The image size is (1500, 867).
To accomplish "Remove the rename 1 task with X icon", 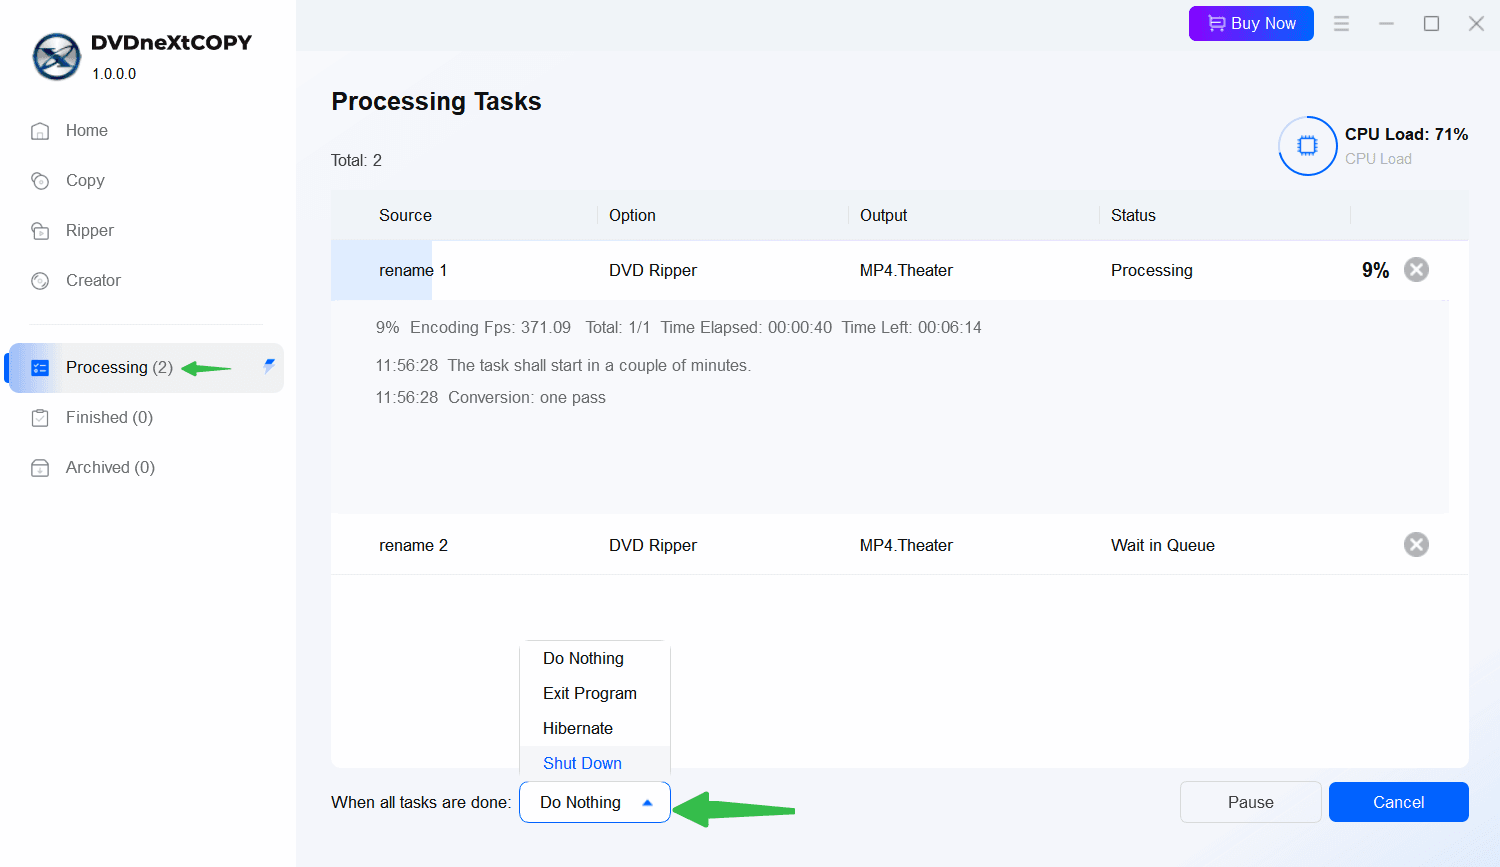I will tap(1416, 270).
